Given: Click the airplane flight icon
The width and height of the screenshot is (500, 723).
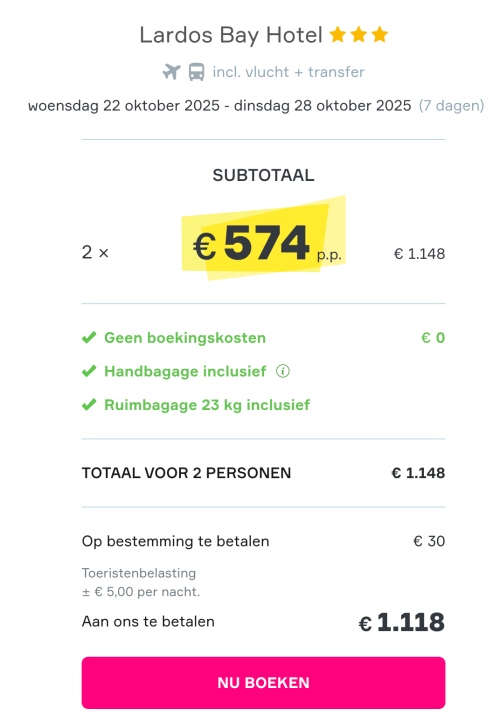Looking at the screenshot, I should click(x=172, y=72).
